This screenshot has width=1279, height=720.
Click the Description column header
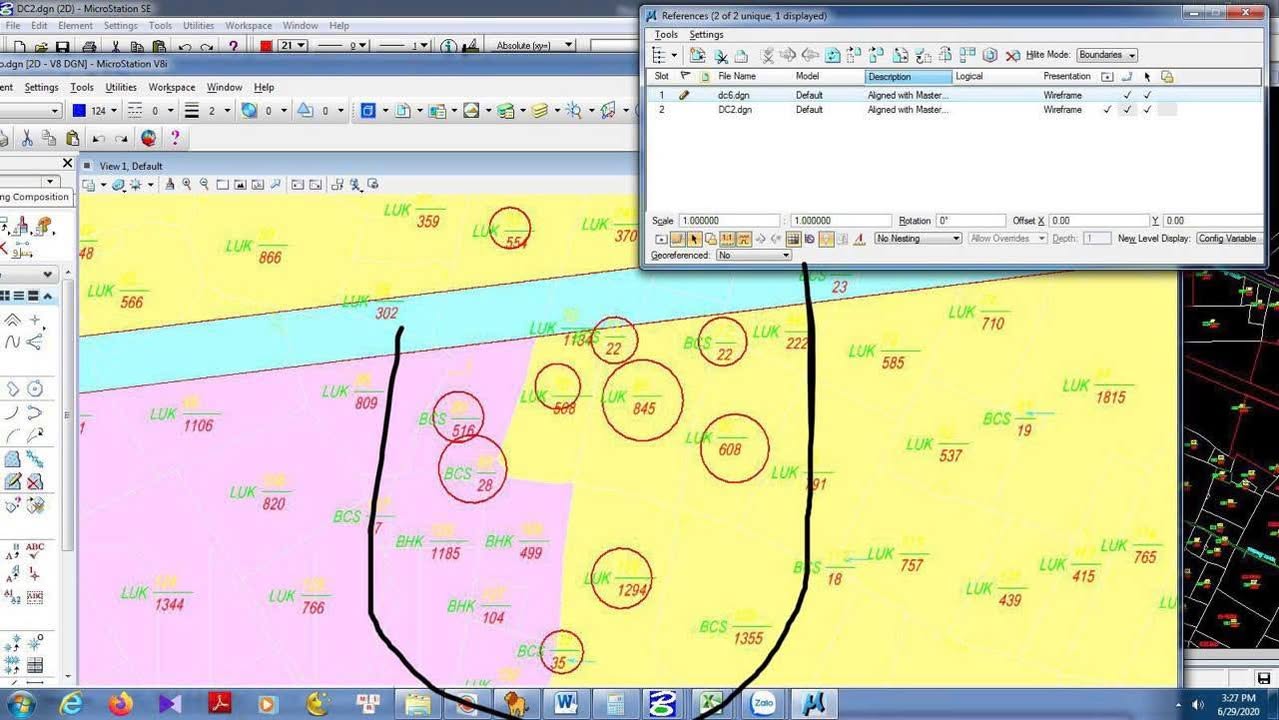(907, 77)
